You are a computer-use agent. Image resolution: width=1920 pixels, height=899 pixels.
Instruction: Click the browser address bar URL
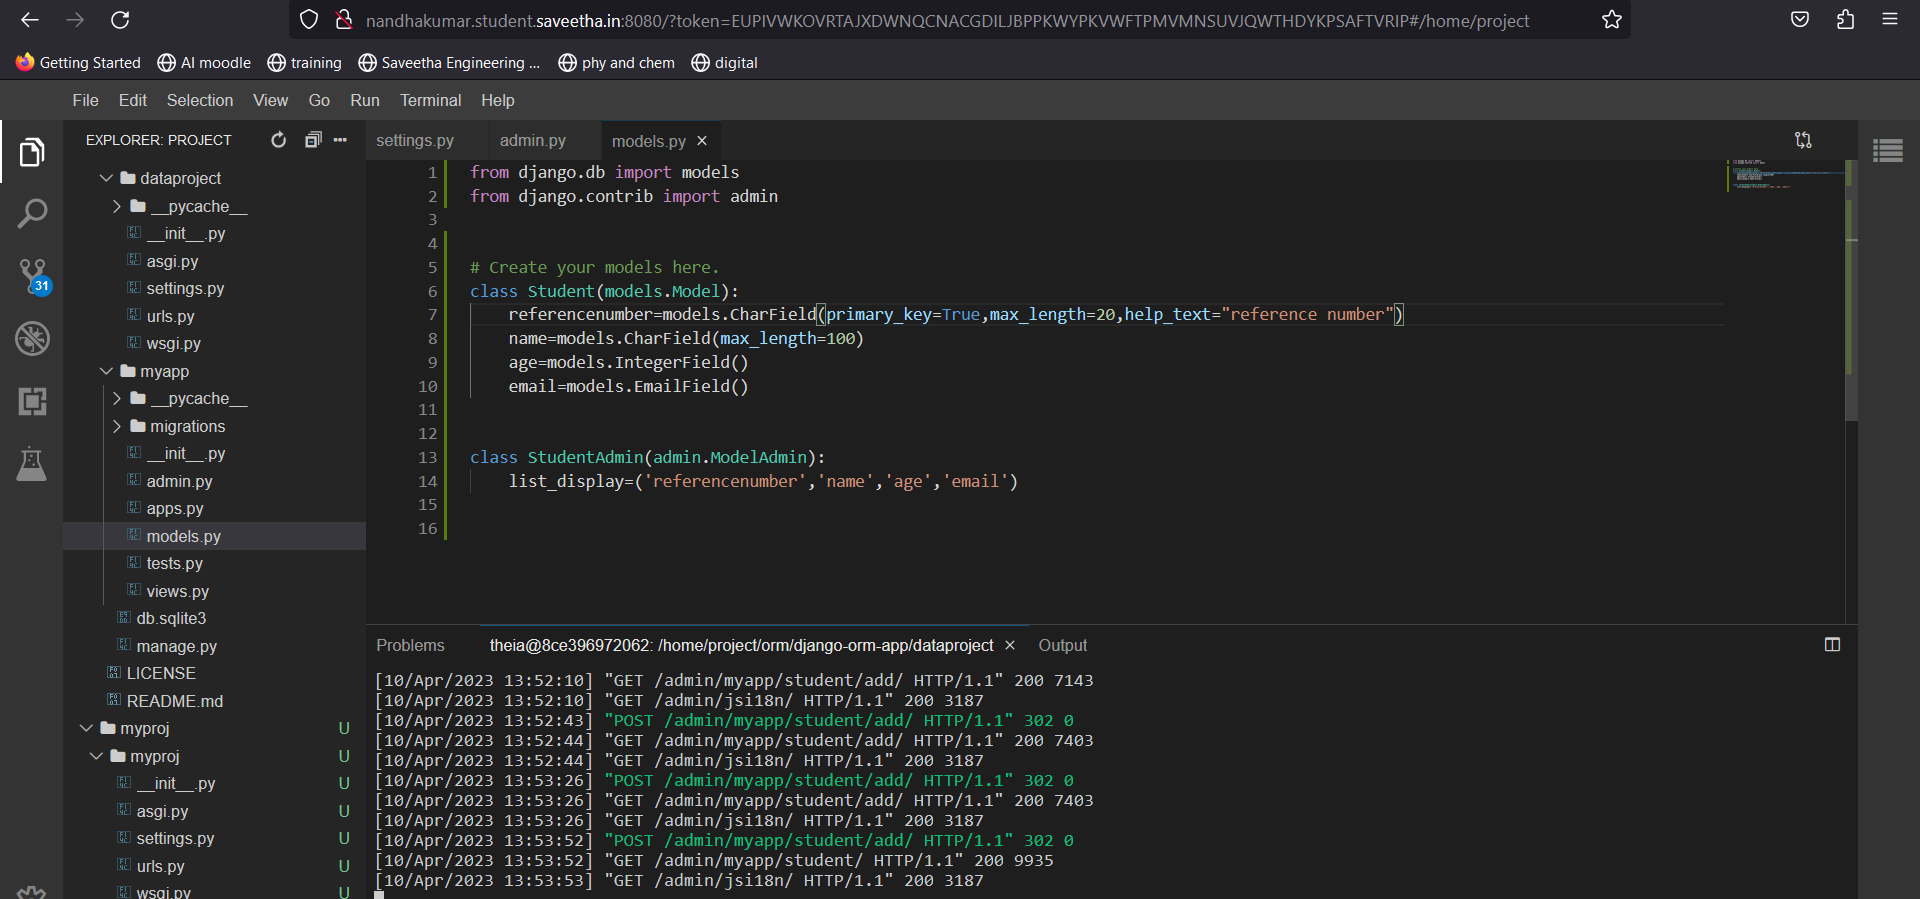tap(947, 21)
